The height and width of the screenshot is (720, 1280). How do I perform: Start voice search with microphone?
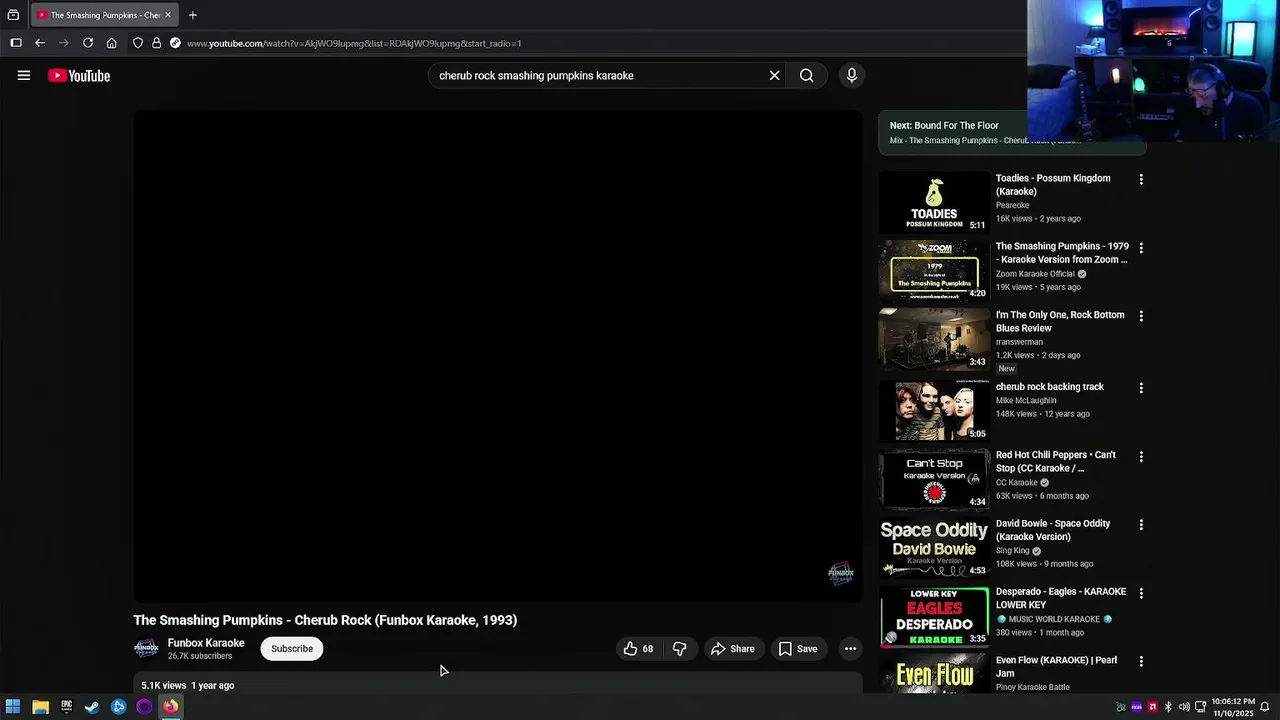(852, 75)
